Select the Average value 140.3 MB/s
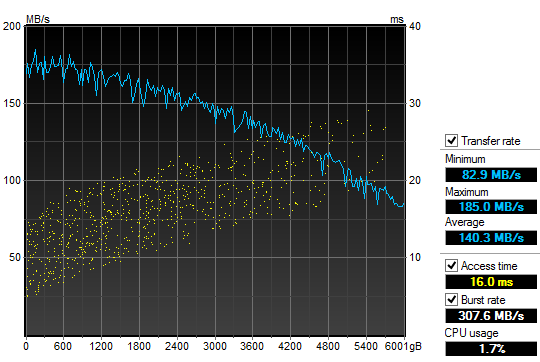This screenshot has height=362, width=540. pos(491,238)
